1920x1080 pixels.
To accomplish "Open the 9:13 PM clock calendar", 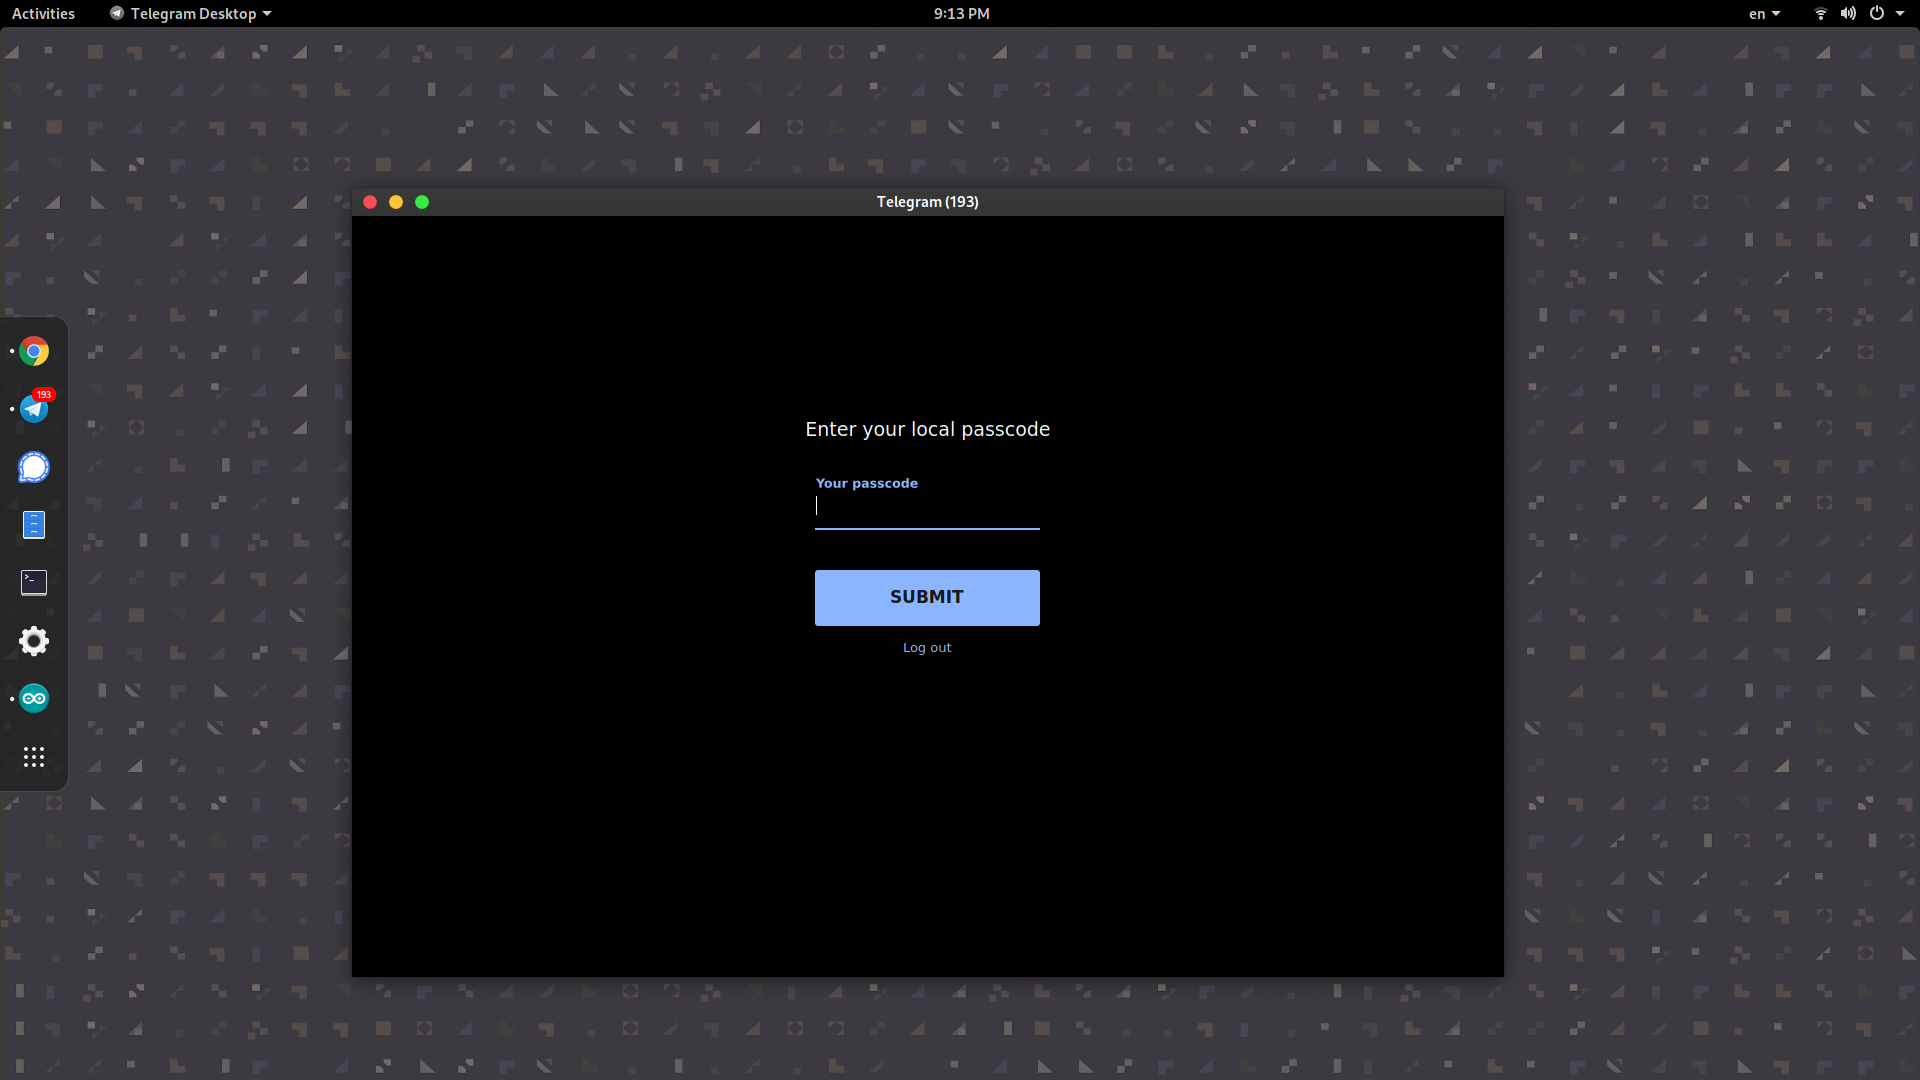I will pos(961,14).
